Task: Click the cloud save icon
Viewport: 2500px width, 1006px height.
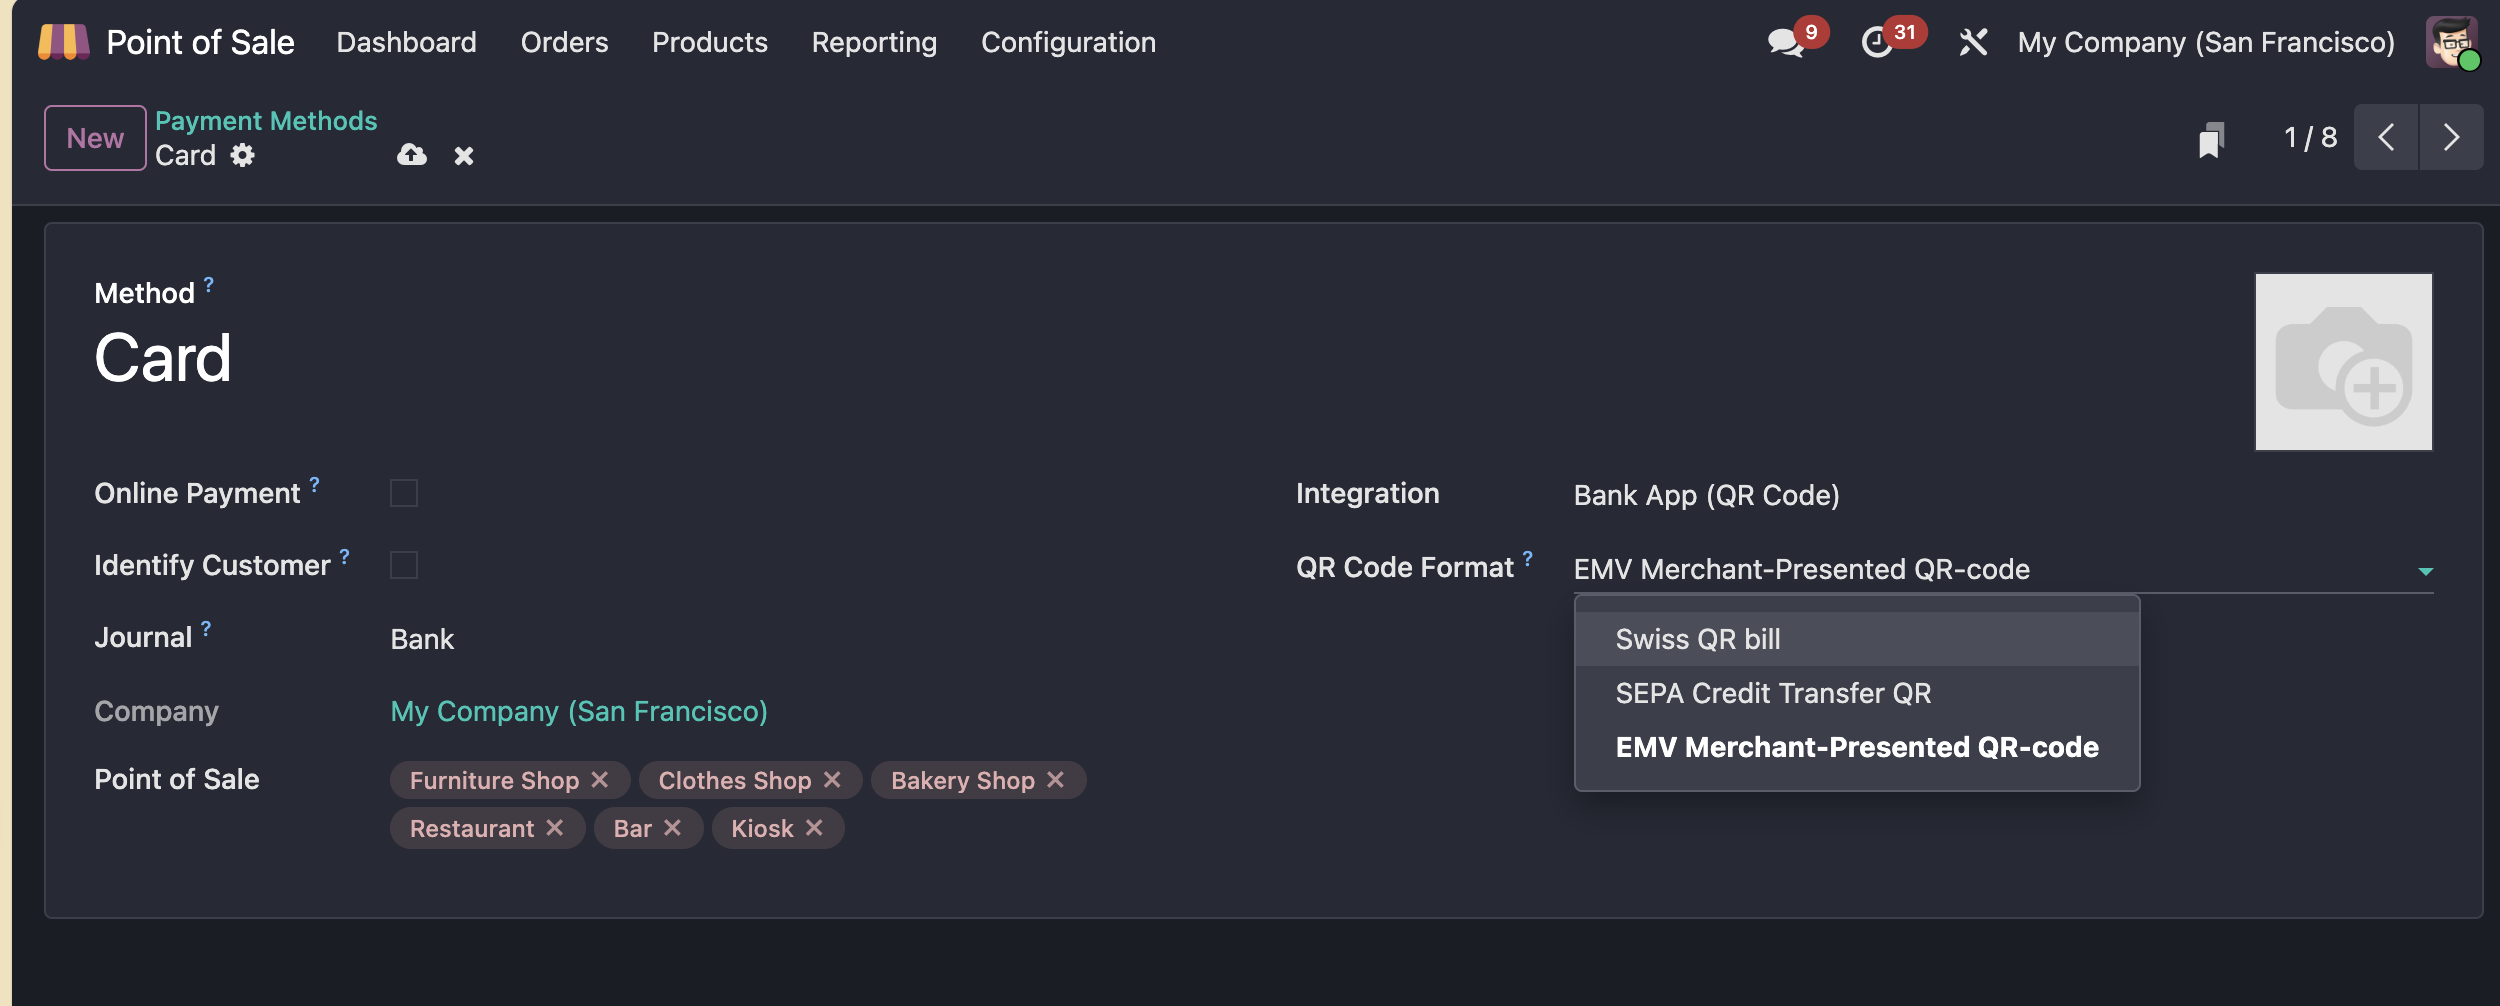Action: tap(411, 155)
